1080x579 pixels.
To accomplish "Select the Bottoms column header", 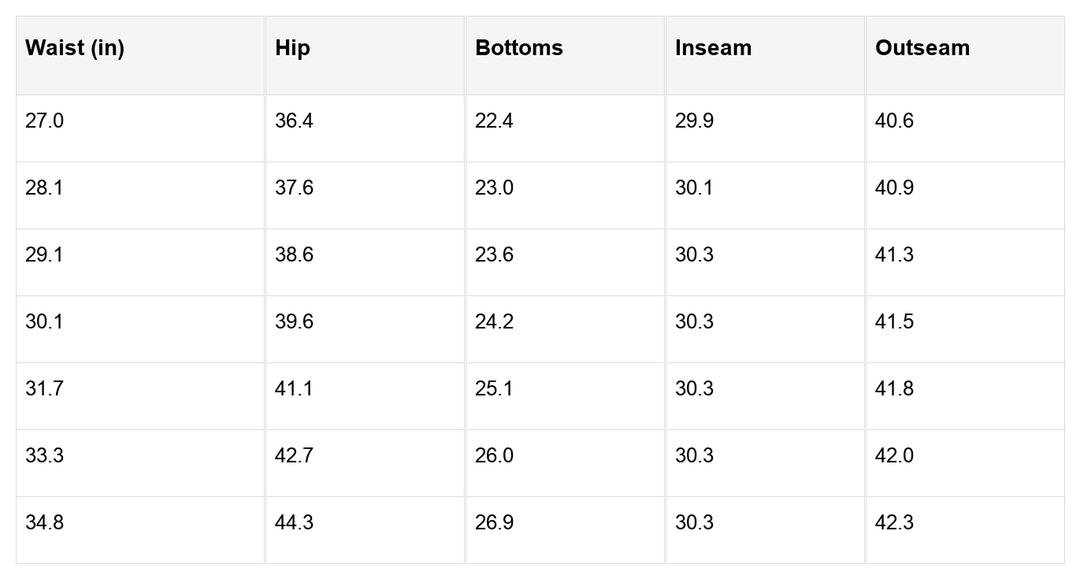I will point(519,48).
